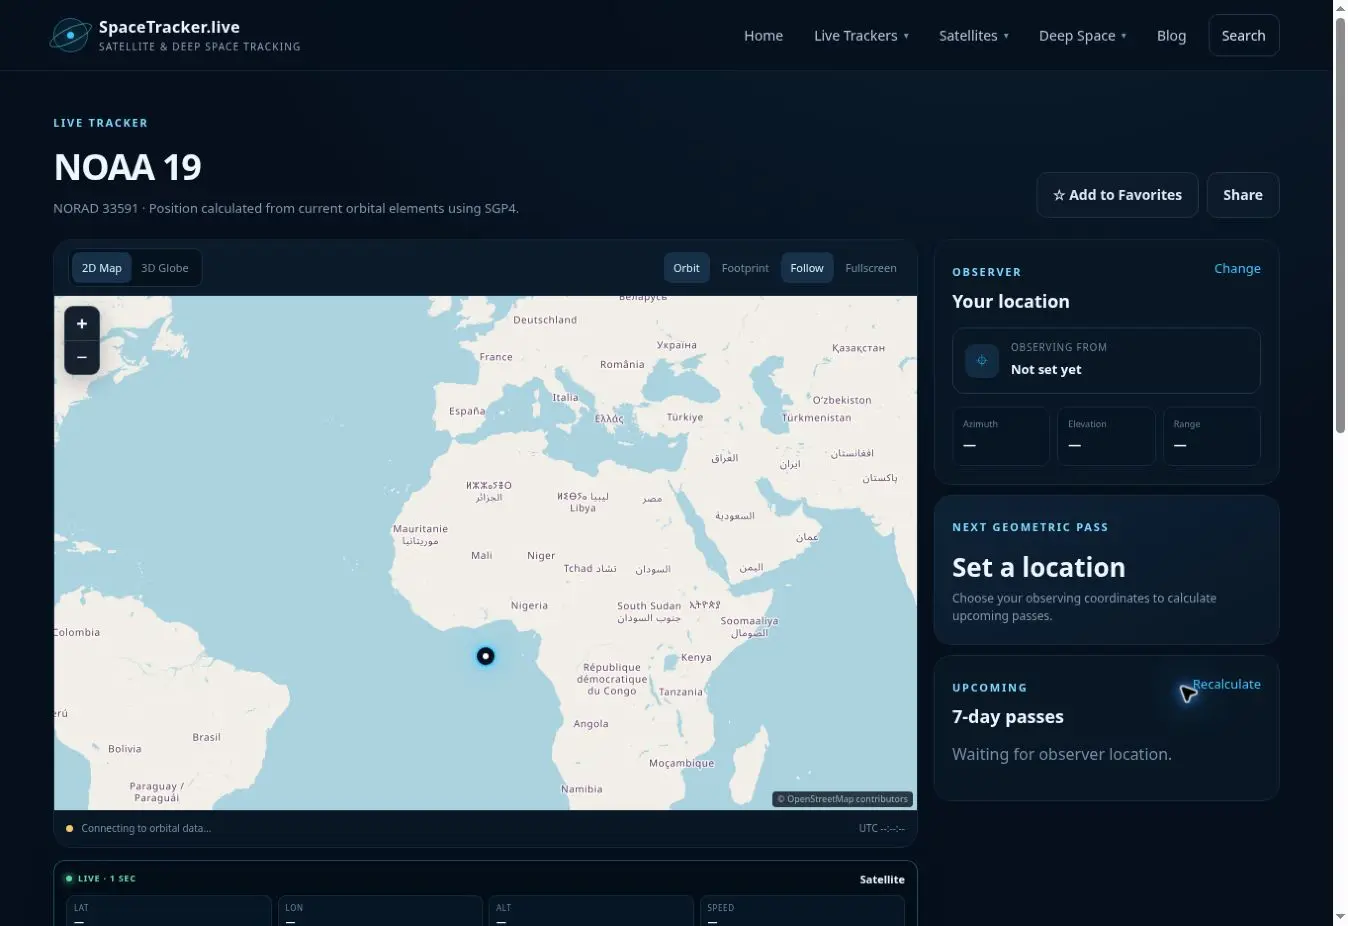
Task: Click Change observer location link
Action: pyautogui.click(x=1237, y=268)
